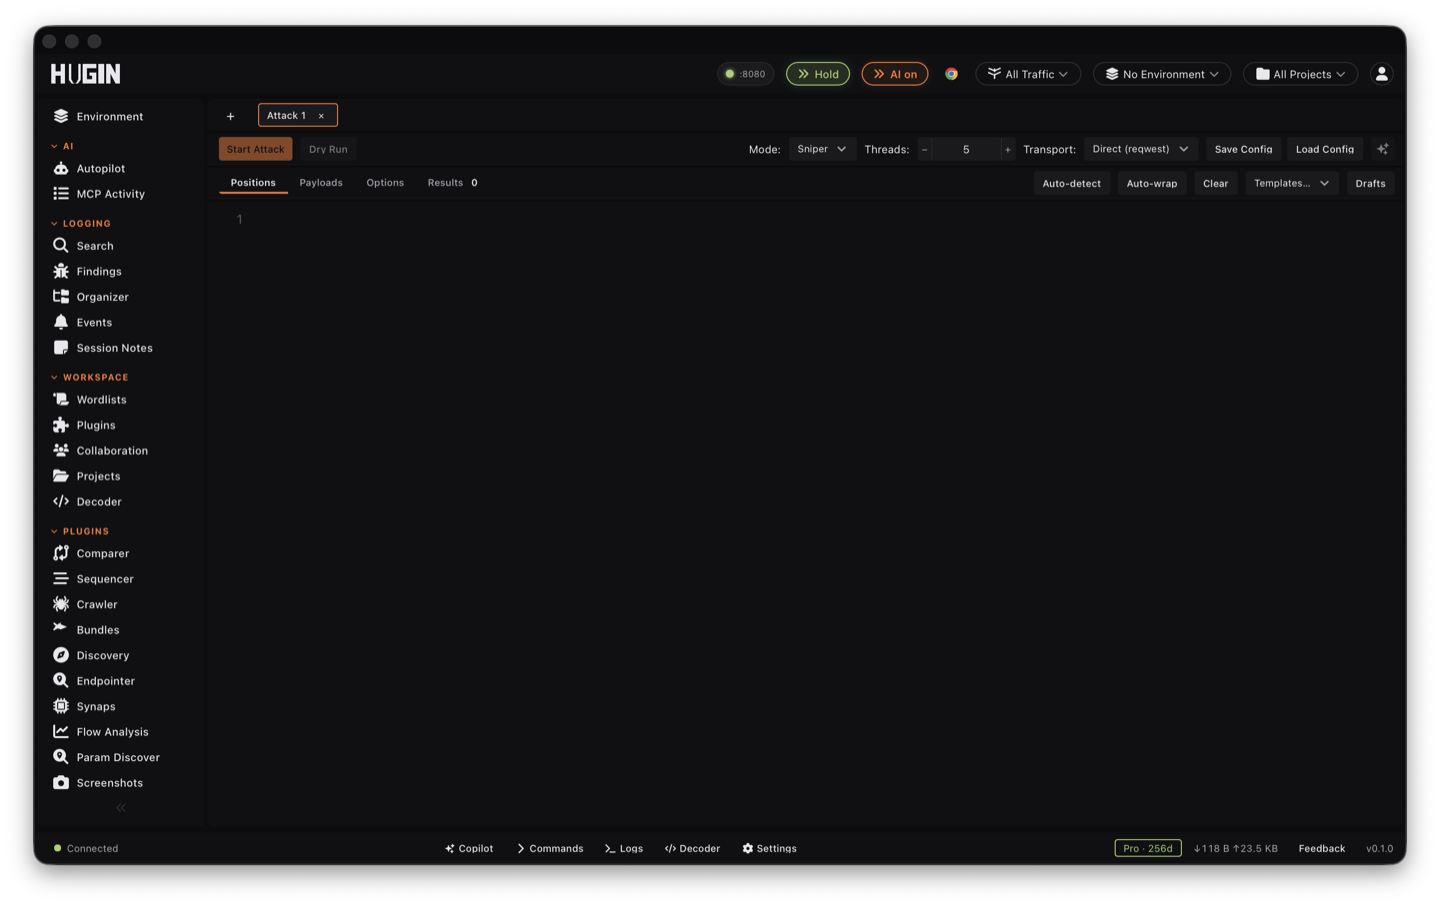Image resolution: width=1440 pixels, height=906 pixels.
Task: Close the Attack 1 tab
Action: pos(321,116)
